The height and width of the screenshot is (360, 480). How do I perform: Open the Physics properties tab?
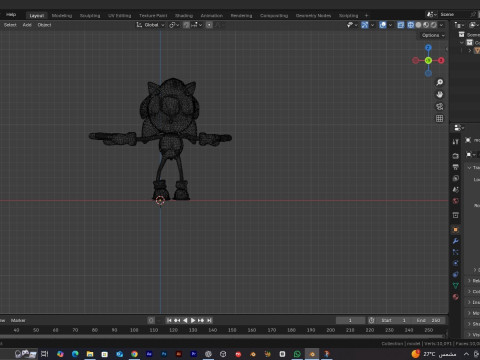coord(456,263)
